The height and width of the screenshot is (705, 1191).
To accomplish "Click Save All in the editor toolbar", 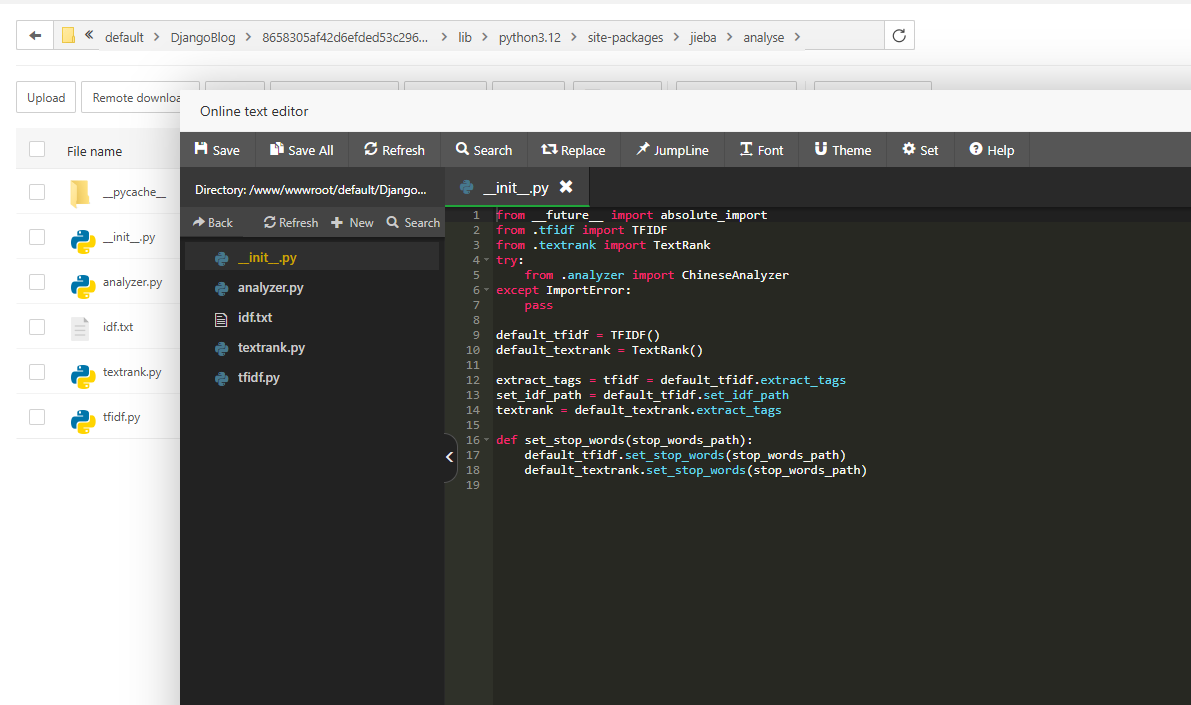I will coord(301,150).
